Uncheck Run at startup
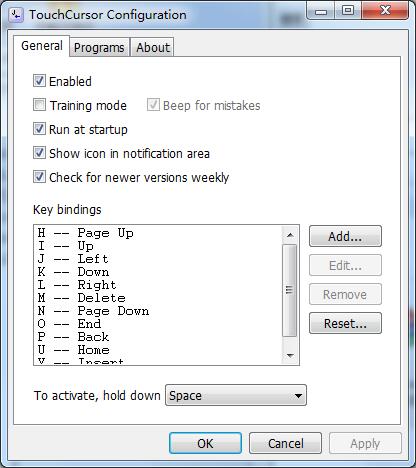This screenshot has height=468, width=416. (x=39, y=129)
